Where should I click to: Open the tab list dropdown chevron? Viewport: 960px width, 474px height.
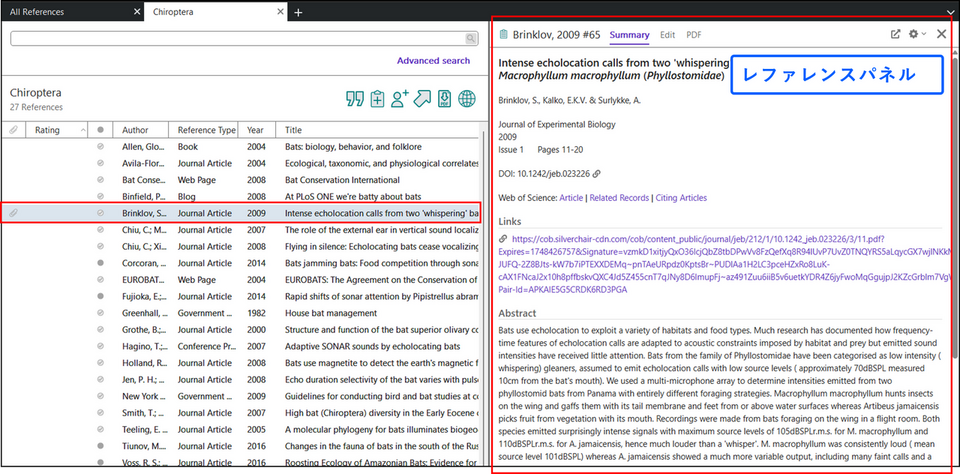pyautogui.click(x=950, y=12)
